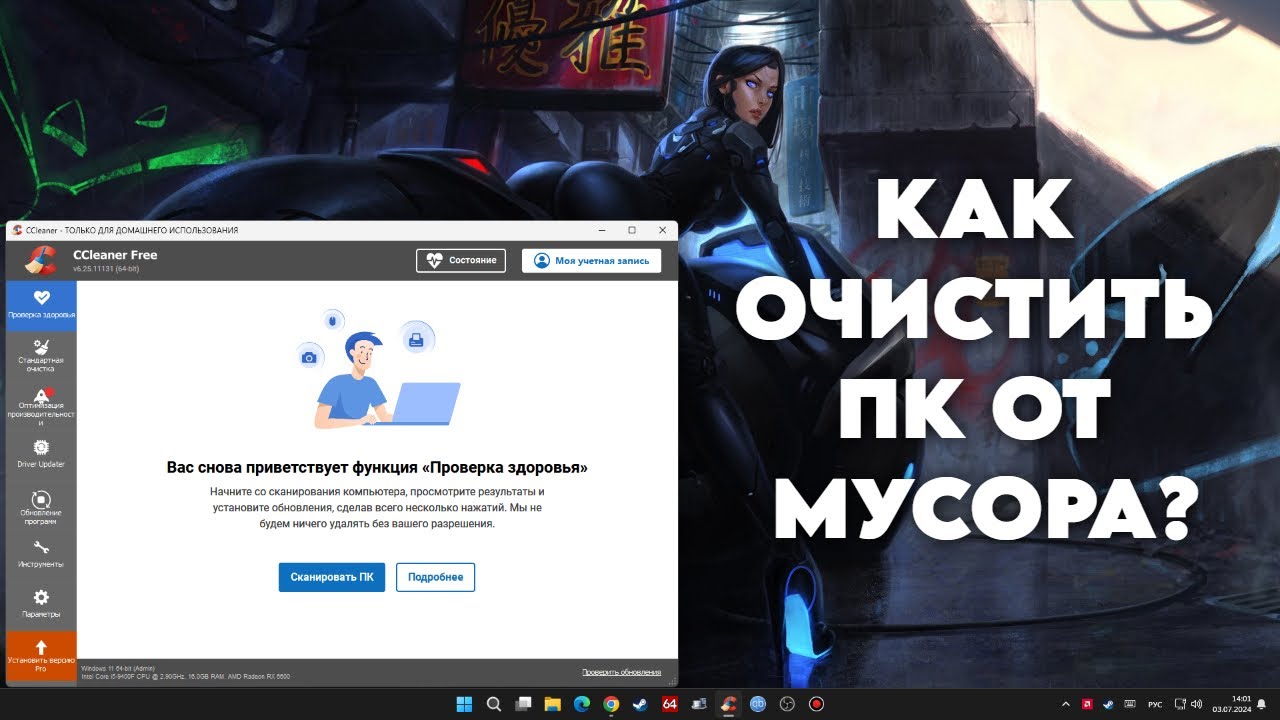Viewport: 1280px width, 720px height.
Task: Open Моя учетная запись
Action: coord(591,260)
